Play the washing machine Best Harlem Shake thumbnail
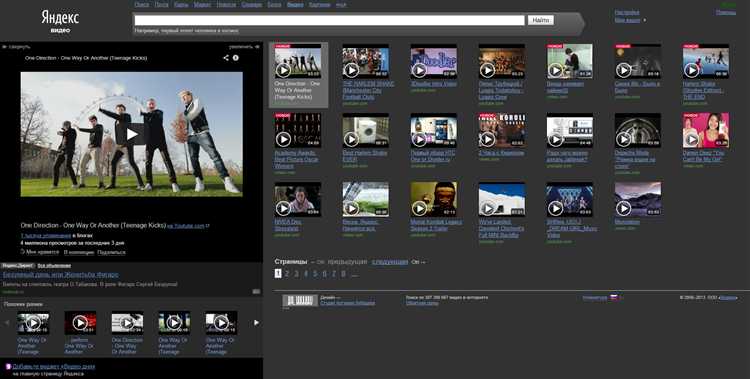Image resolution: width=750 pixels, height=379 pixels. [x=365, y=130]
